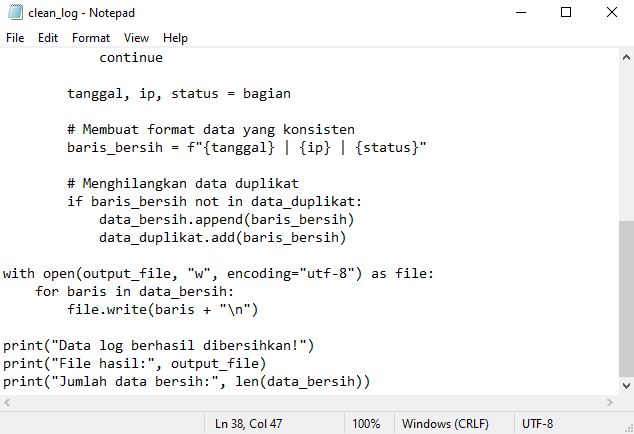Place cursor at end of last print line

(x=371, y=381)
